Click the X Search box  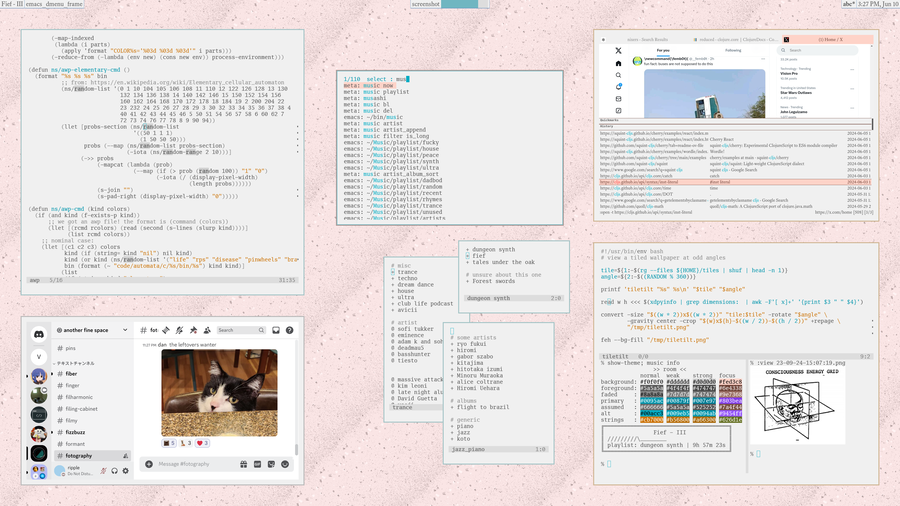(x=818, y=50)
